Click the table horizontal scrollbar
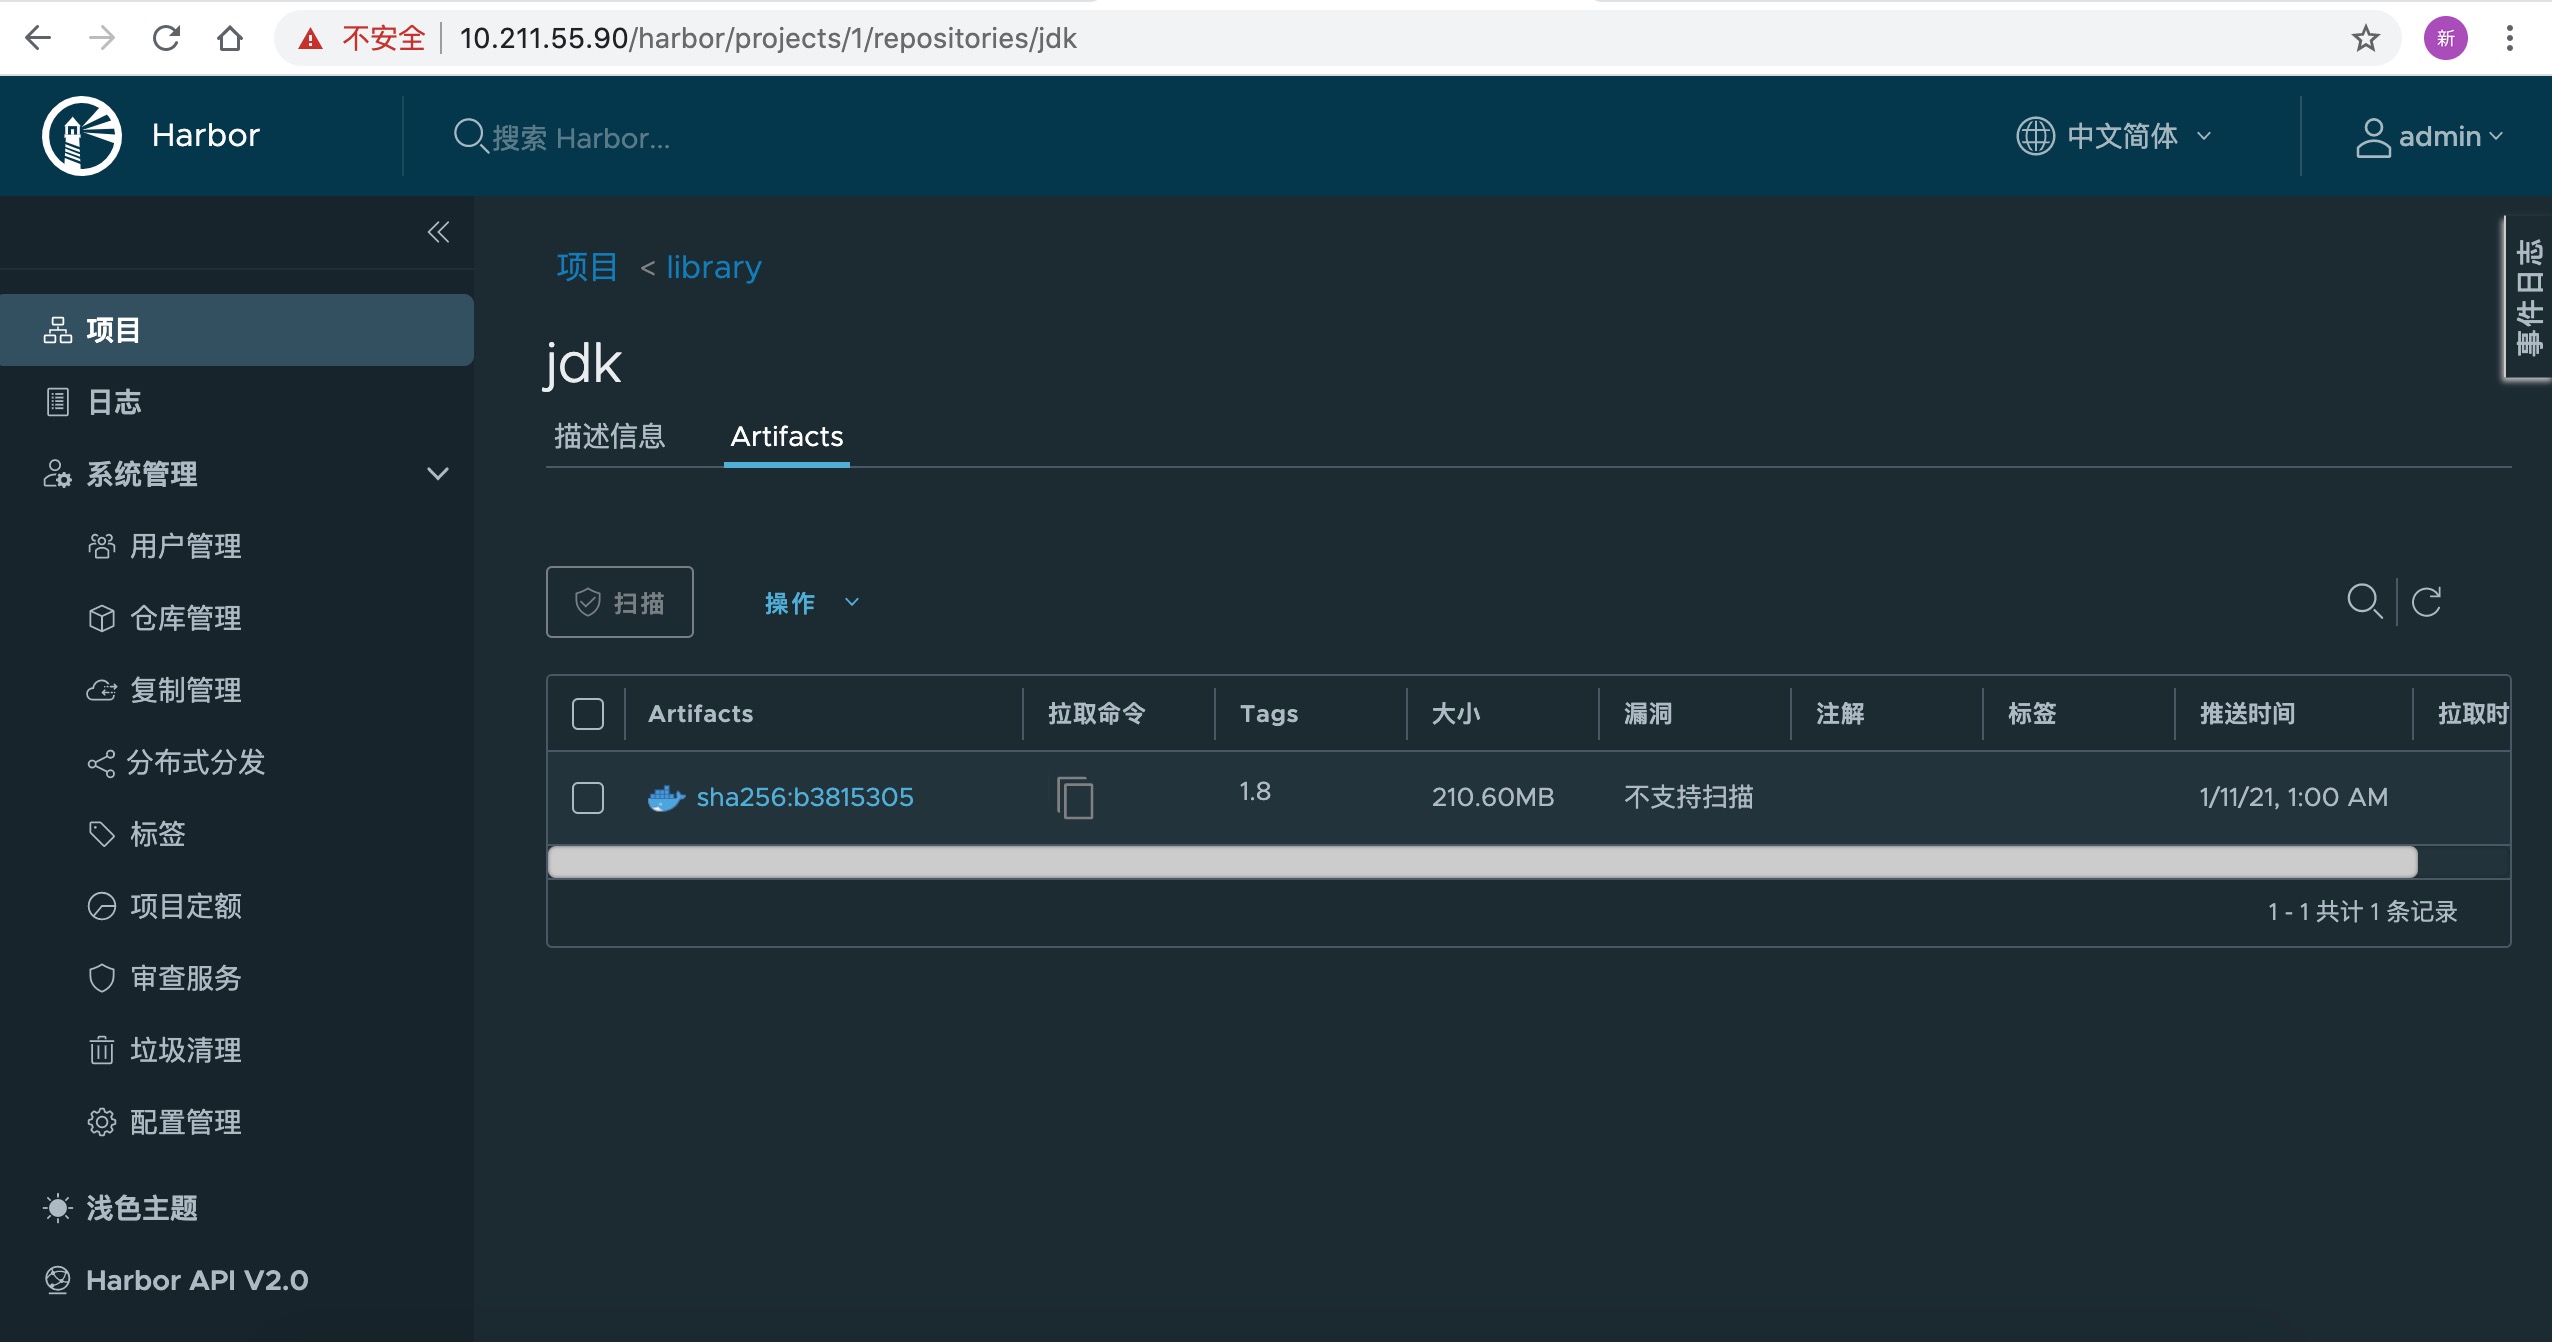The image size is (2552, 1342). [1483, 862]
